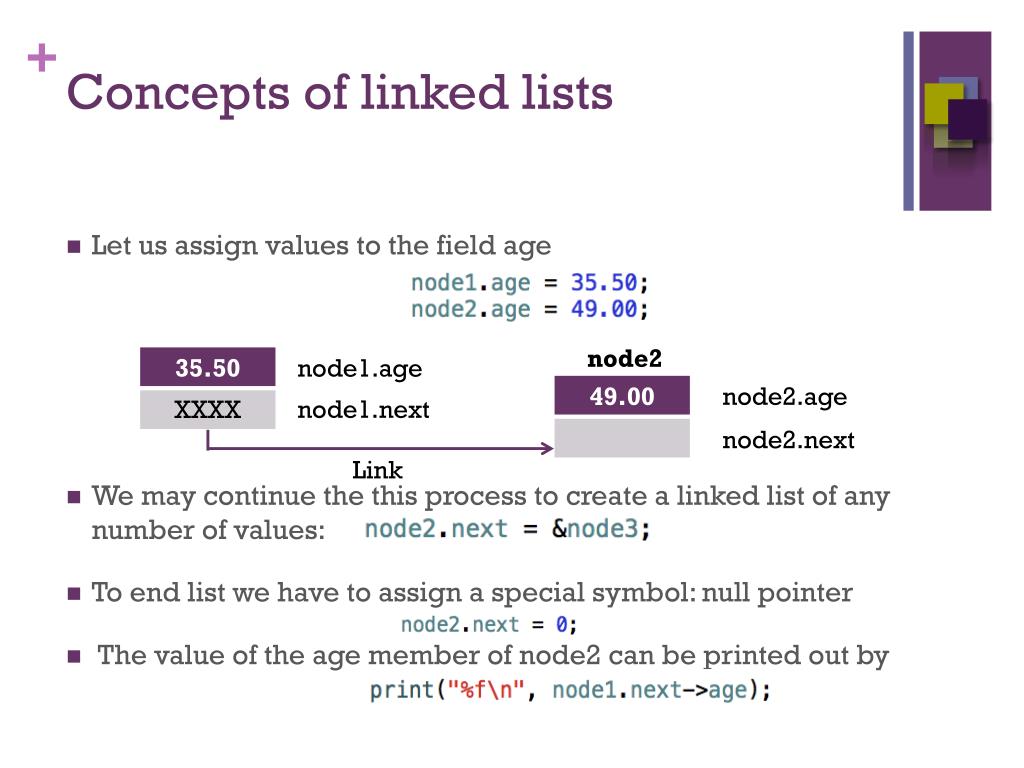Click the node1.next label text

point(363,410)
